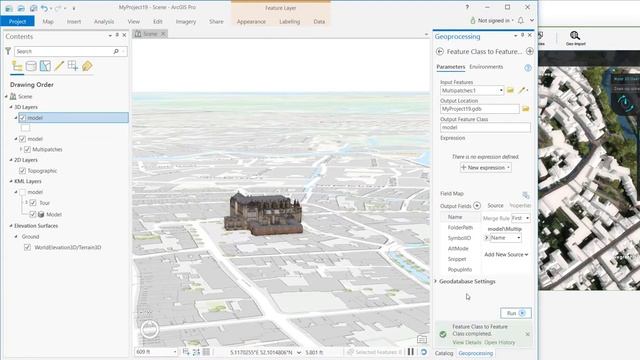
Task: Open the Project tab
Action: pos(18,21)
